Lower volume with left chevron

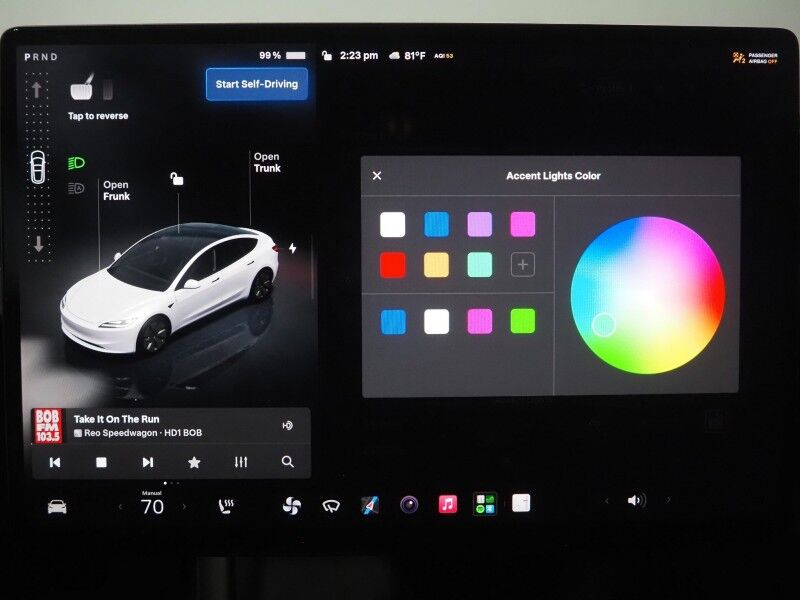607,501
